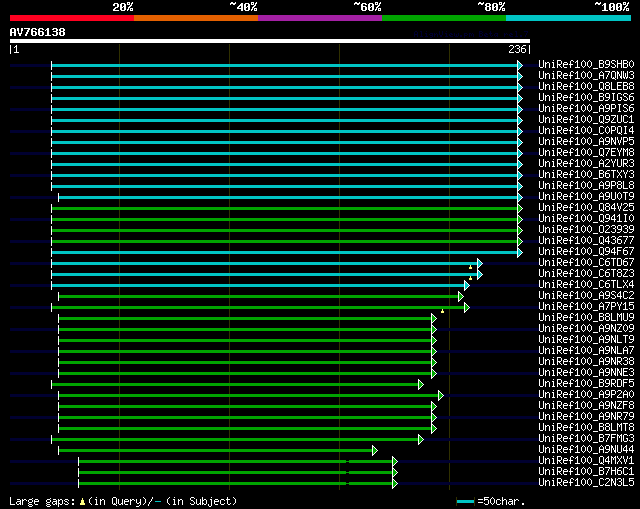Viewport: 640px width, 509px height.
Task: Open the UniRef100_A9NU44 entry
Action: coord(586,450)
